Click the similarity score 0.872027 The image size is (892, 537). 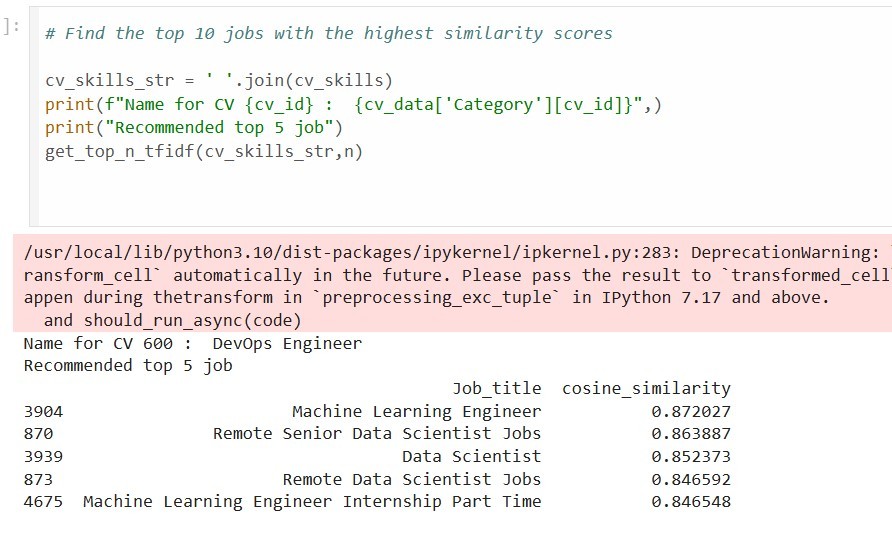[691, 411]
